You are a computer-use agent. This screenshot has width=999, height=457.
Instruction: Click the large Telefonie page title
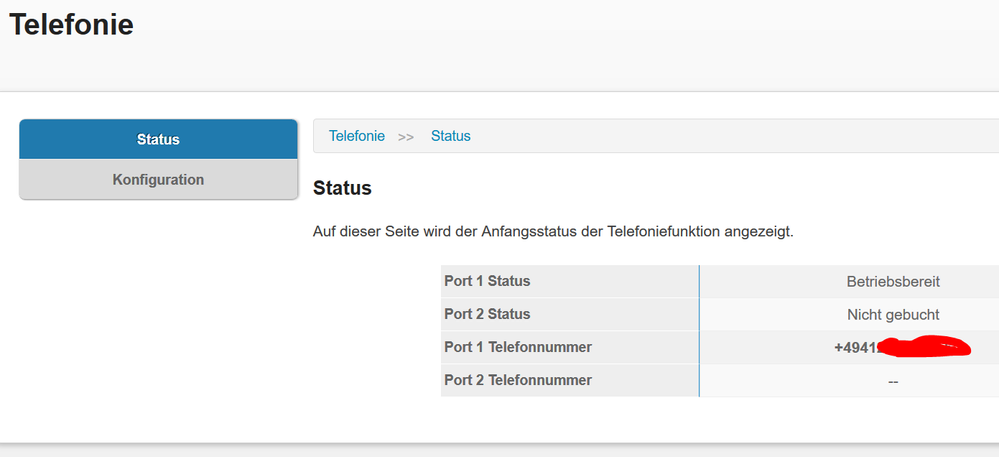(x=71, y=25)
